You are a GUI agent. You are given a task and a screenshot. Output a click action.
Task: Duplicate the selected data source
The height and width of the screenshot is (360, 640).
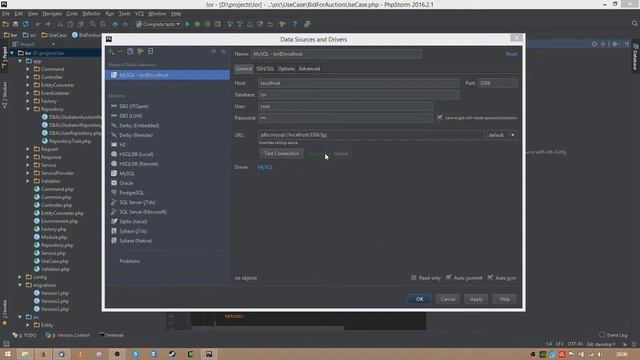pyautogui.click(x=130, y=51)
